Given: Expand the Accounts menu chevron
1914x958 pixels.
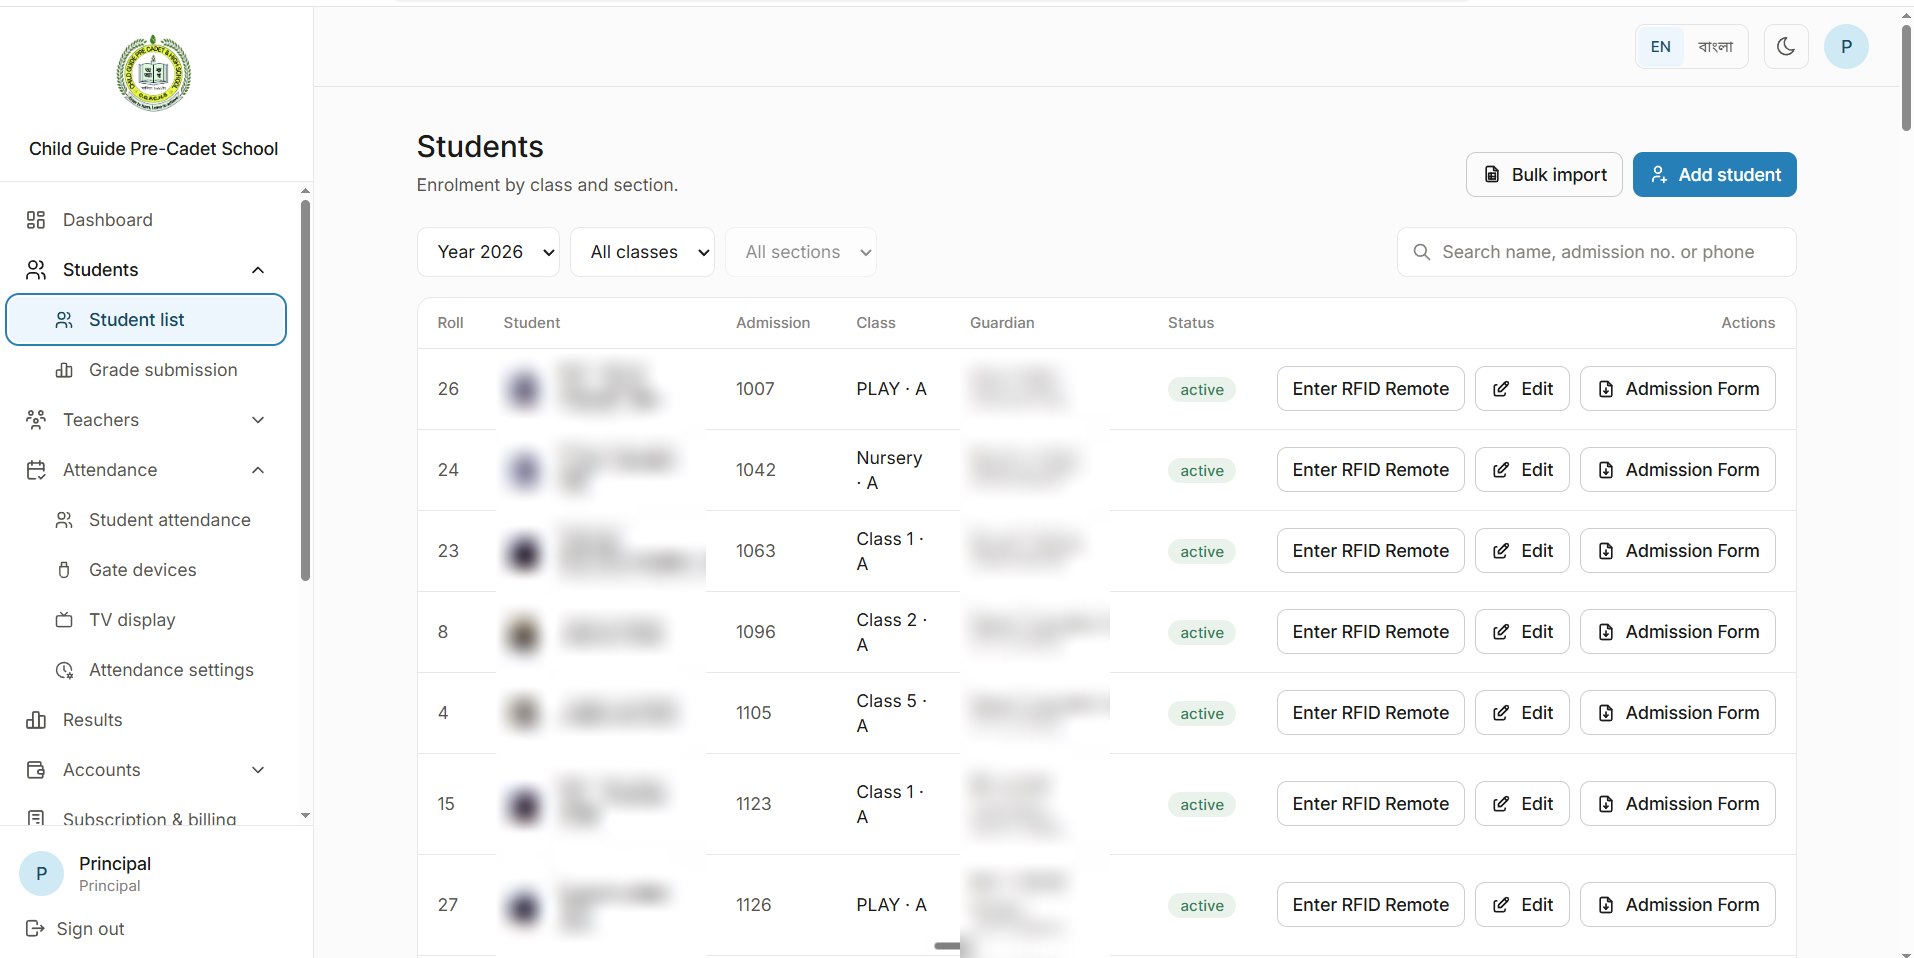Looking at the screenshot, I should pyautogui.click(x=258, y=770).
